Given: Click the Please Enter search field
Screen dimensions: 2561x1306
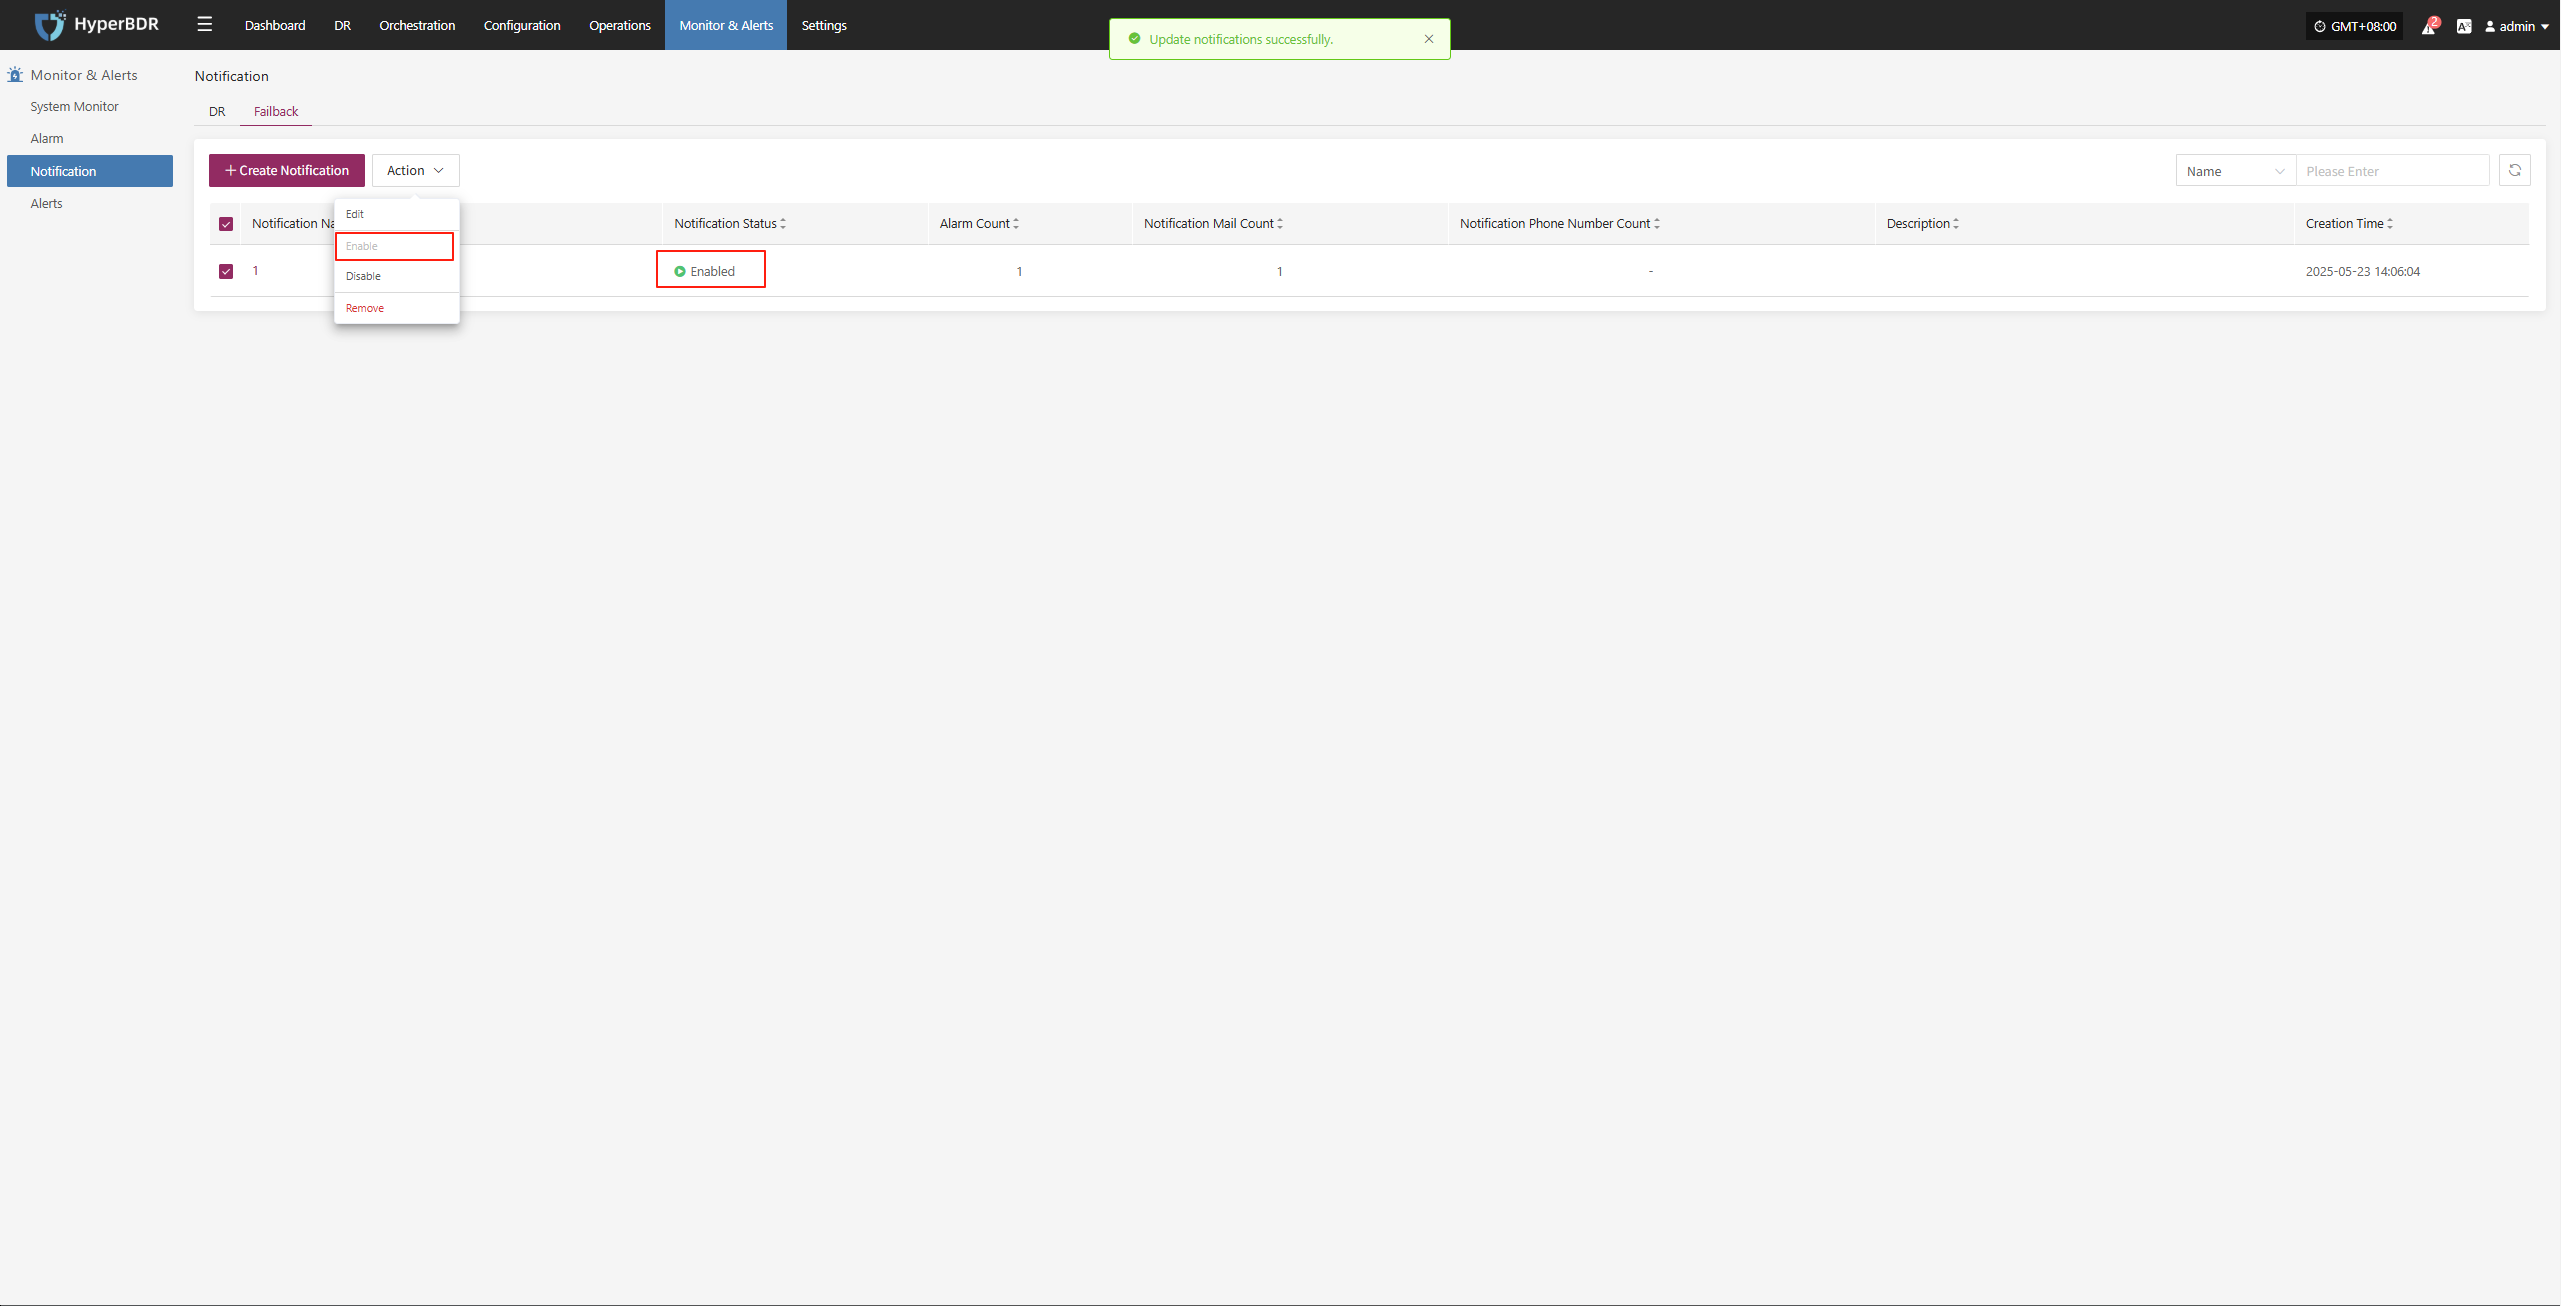Looking at the screenshot, I should (2392, 171).
